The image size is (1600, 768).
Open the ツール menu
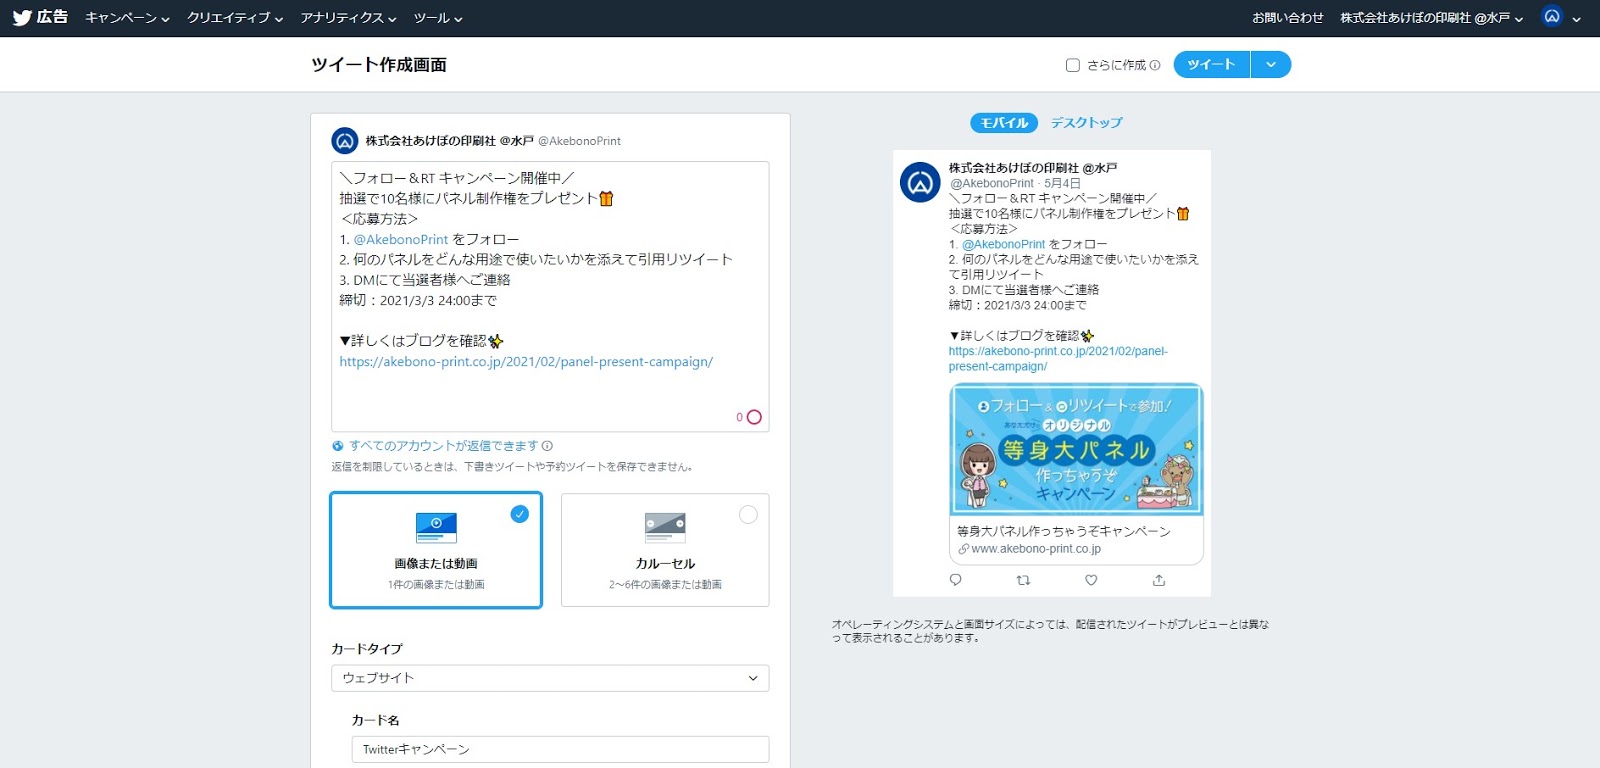point(438,18)
